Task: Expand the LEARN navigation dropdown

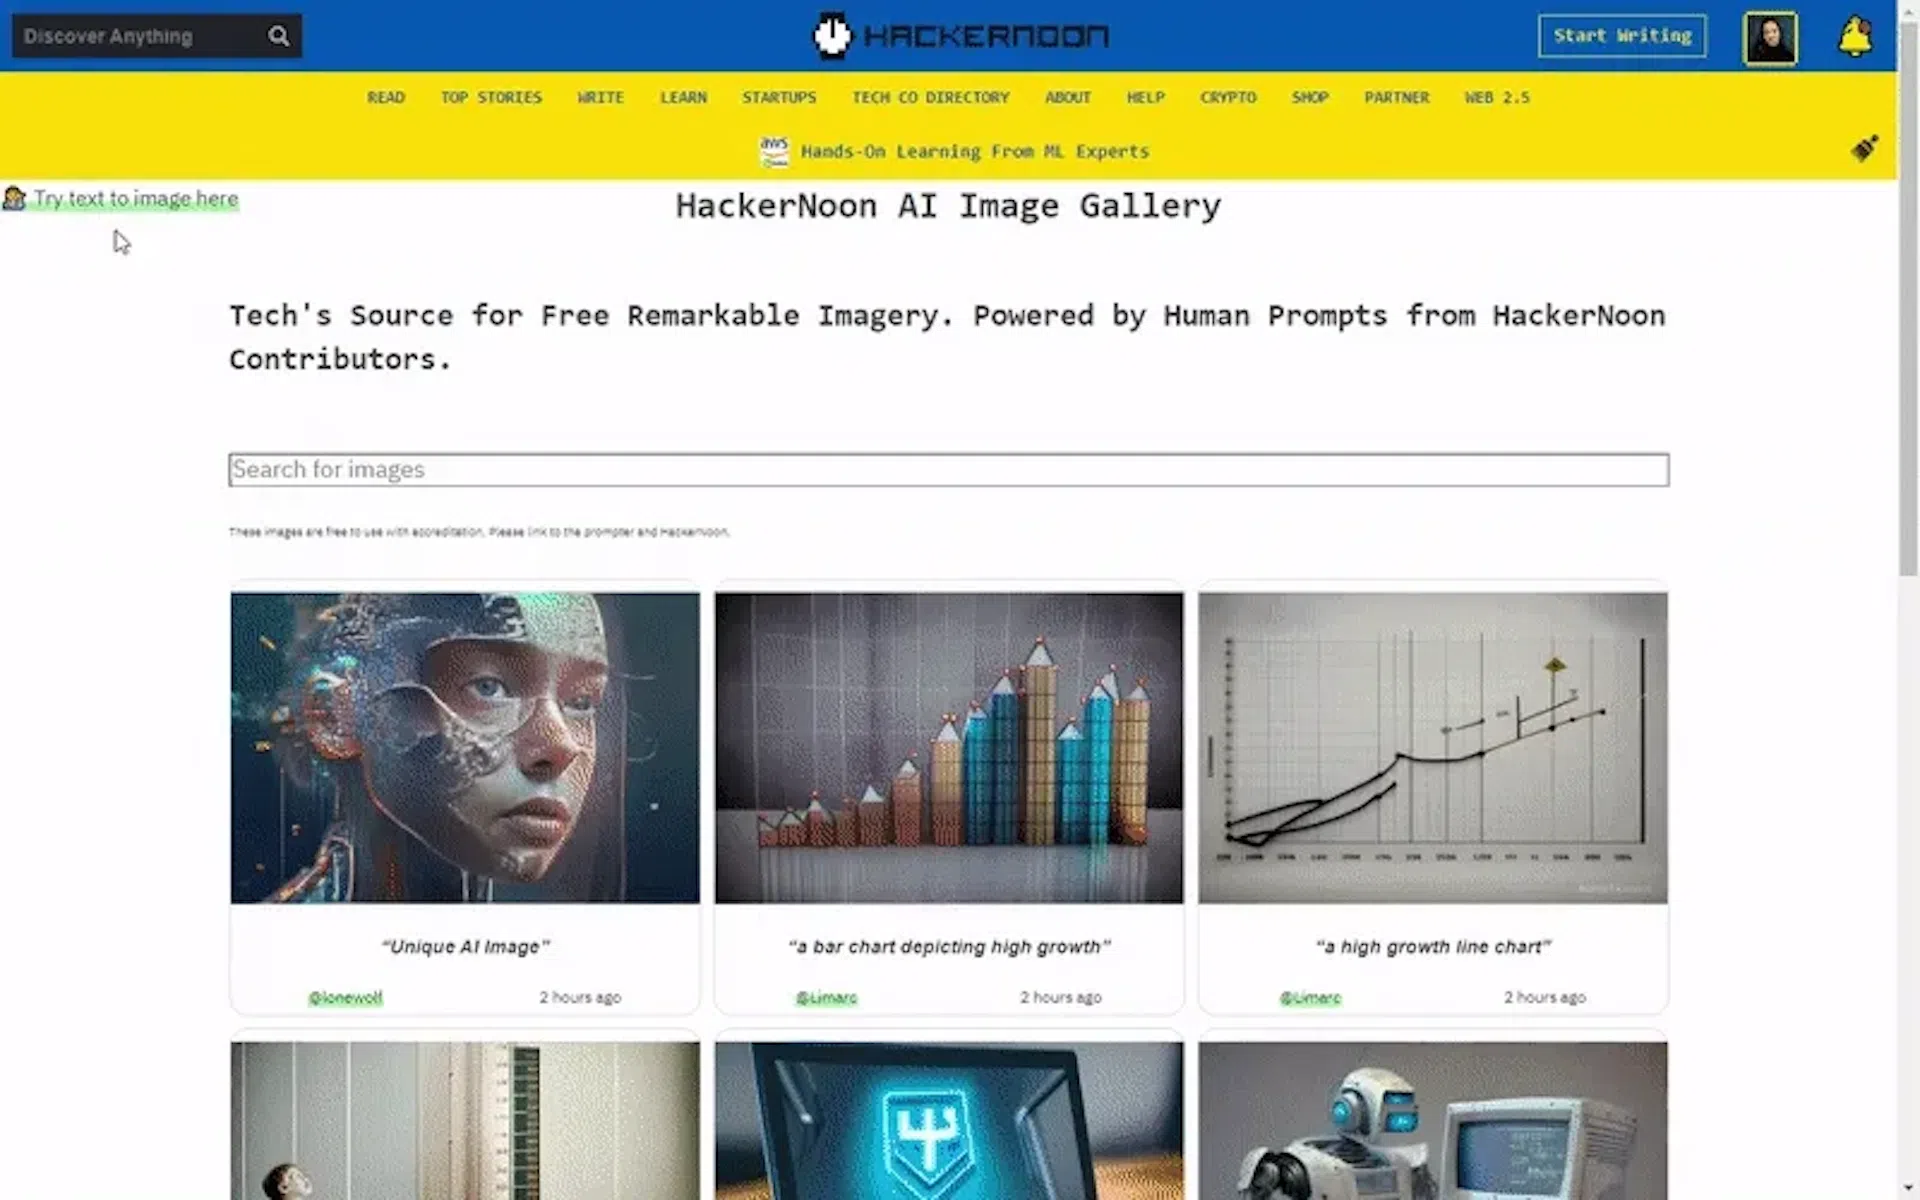Action: (683, 97)
